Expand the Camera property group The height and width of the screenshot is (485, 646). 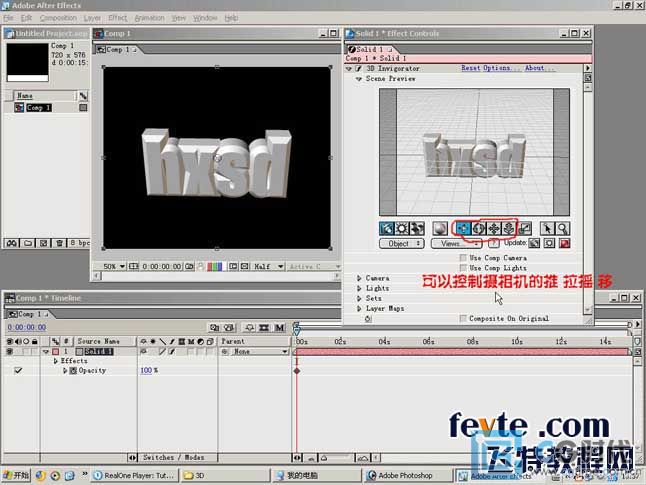[x=359, y=278]
